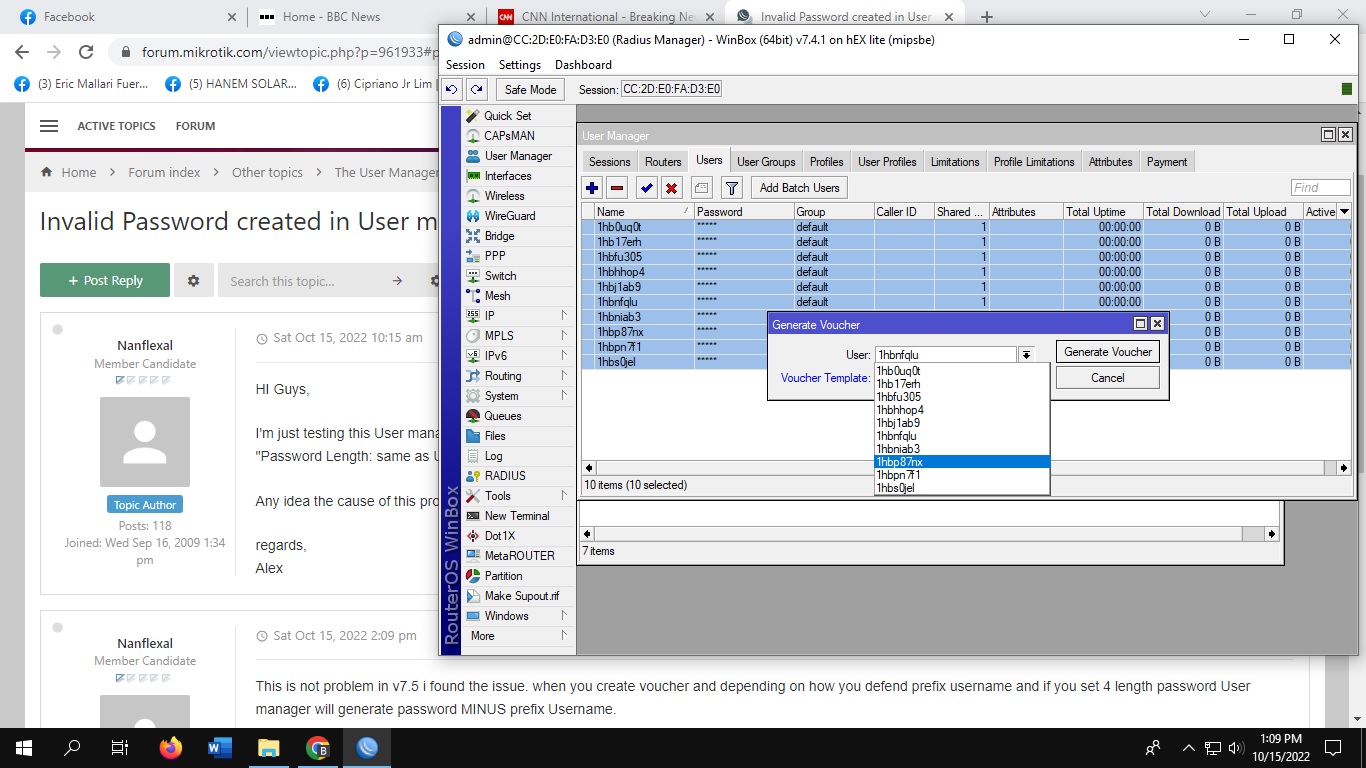Open Firefox from the Windows taskbar

pos(171,747)
